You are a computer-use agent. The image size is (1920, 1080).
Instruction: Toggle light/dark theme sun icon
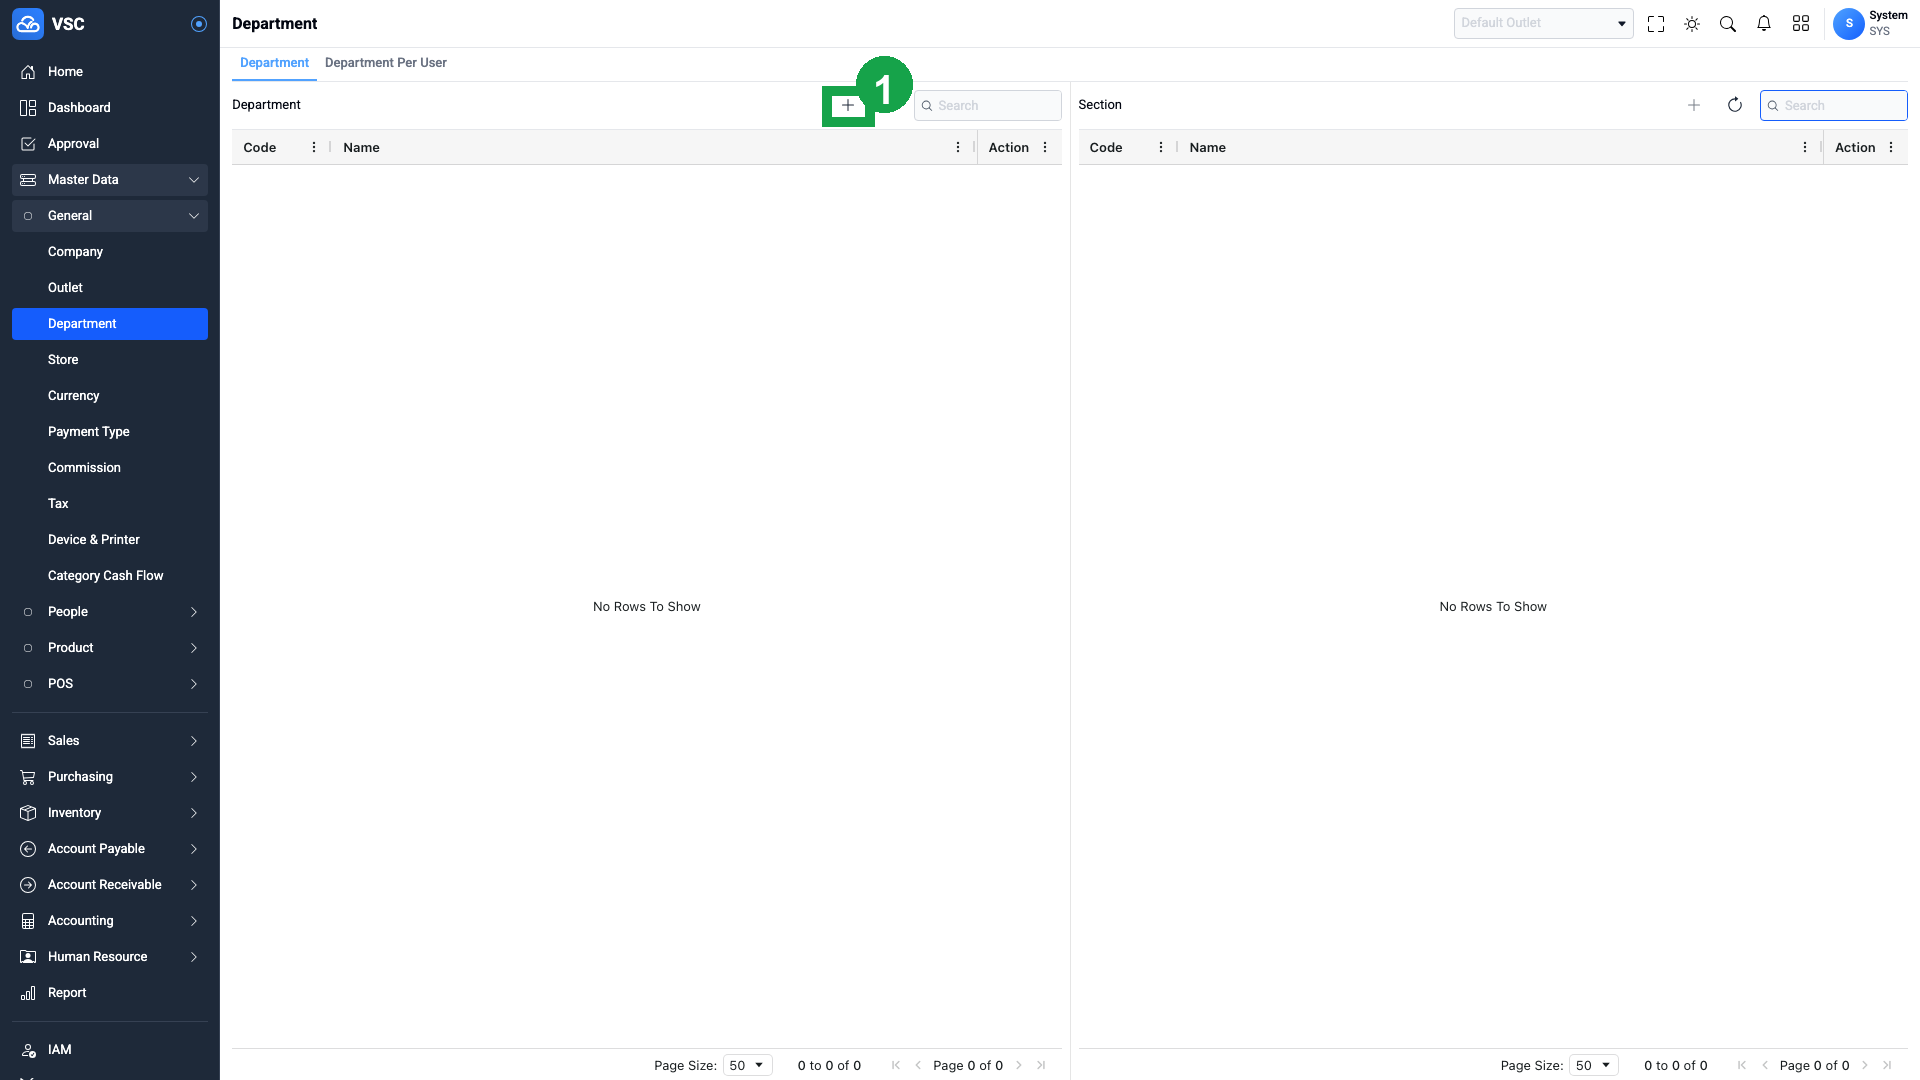click(x=1692, y=24)
